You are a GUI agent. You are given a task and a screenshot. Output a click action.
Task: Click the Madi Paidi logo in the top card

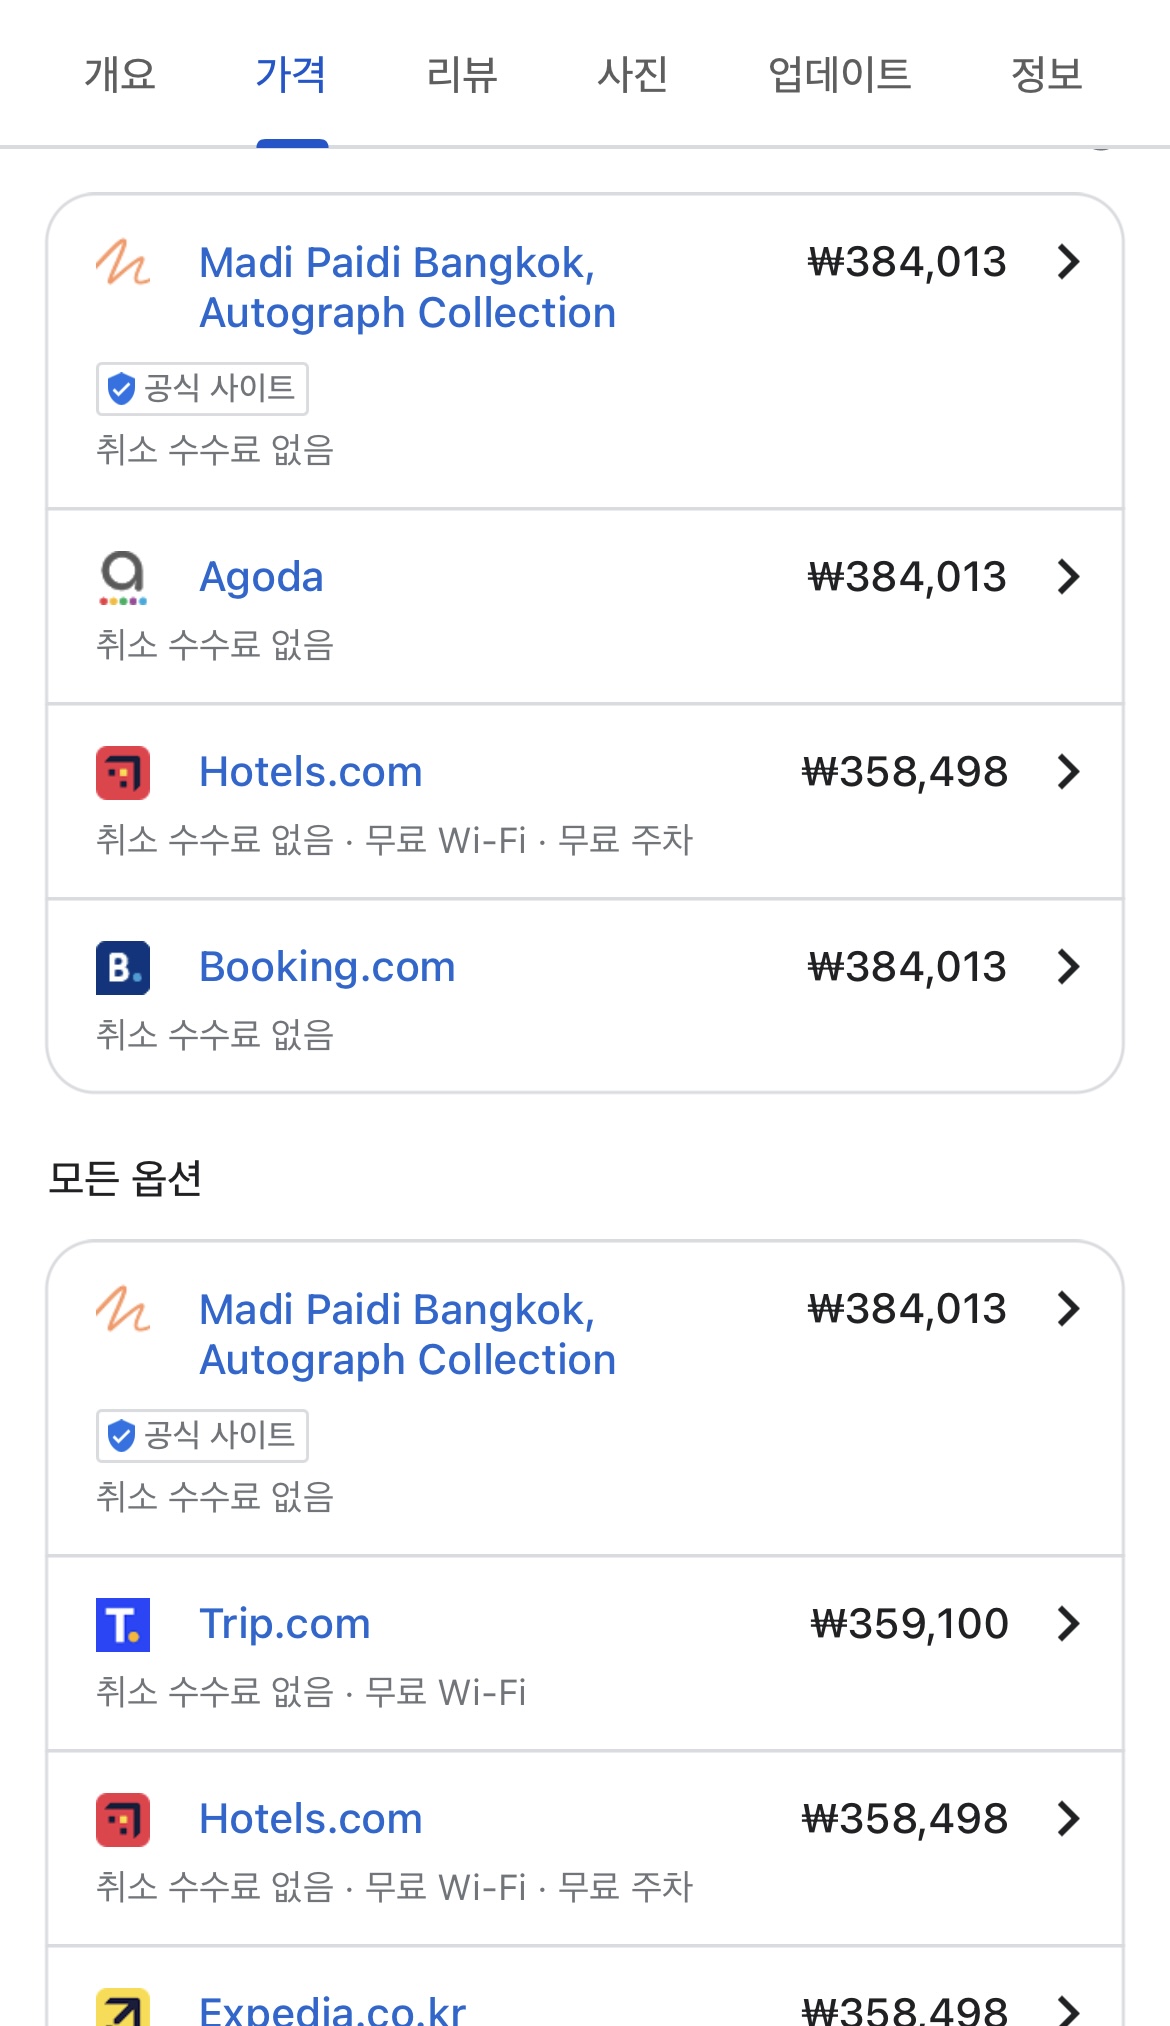click(123, 263)
